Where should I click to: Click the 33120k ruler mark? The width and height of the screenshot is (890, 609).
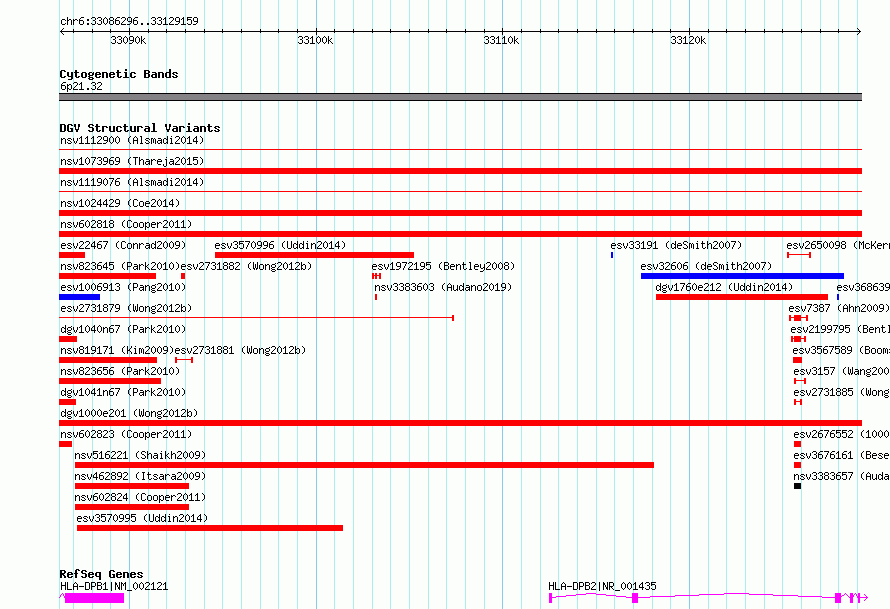tap(688, 40)
